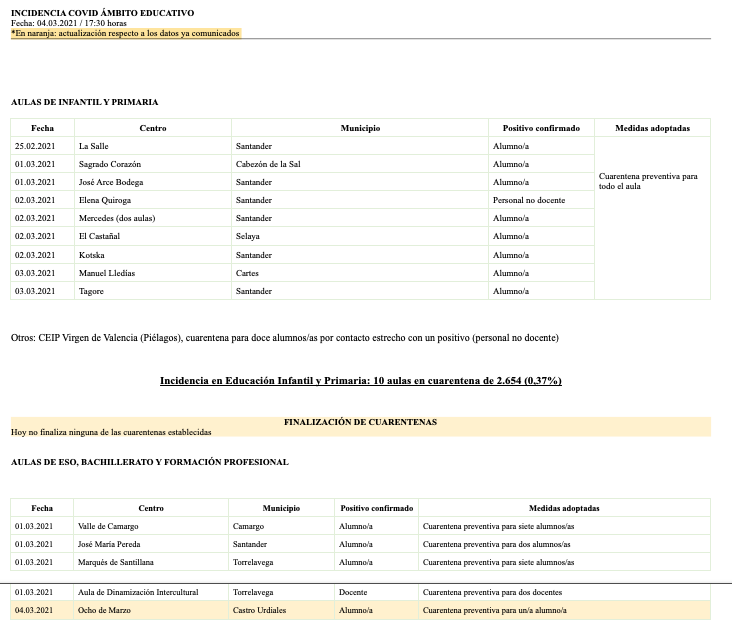
Task: Click the 'Tagore' centro cell
Action: point(91,291)
